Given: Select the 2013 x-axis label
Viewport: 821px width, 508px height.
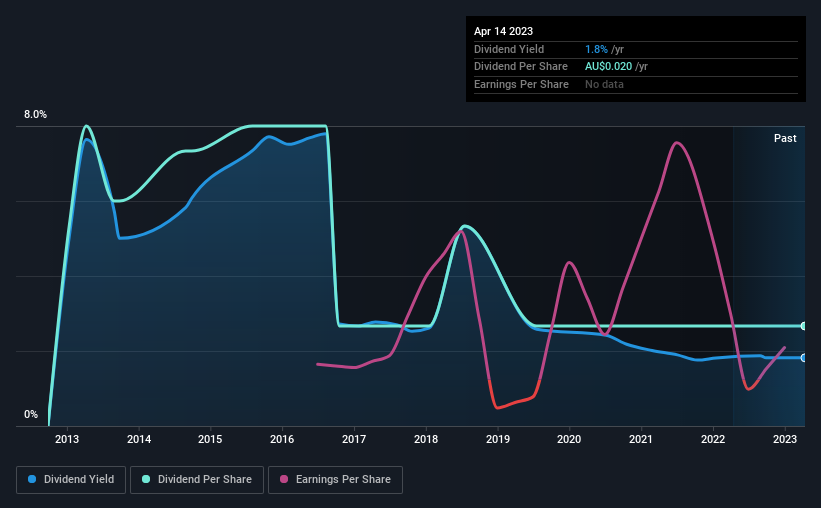Looking at the screenshot, I should point(67,439).
